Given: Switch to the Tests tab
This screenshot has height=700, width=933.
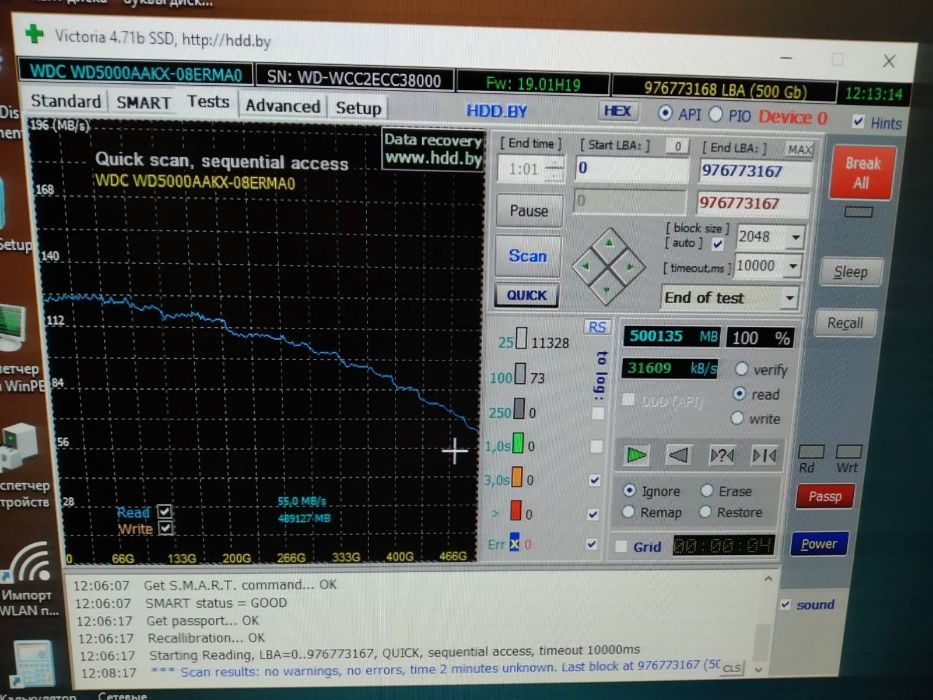Looking at the screenshot, I should pyautogui.click(x=208, y=101).
